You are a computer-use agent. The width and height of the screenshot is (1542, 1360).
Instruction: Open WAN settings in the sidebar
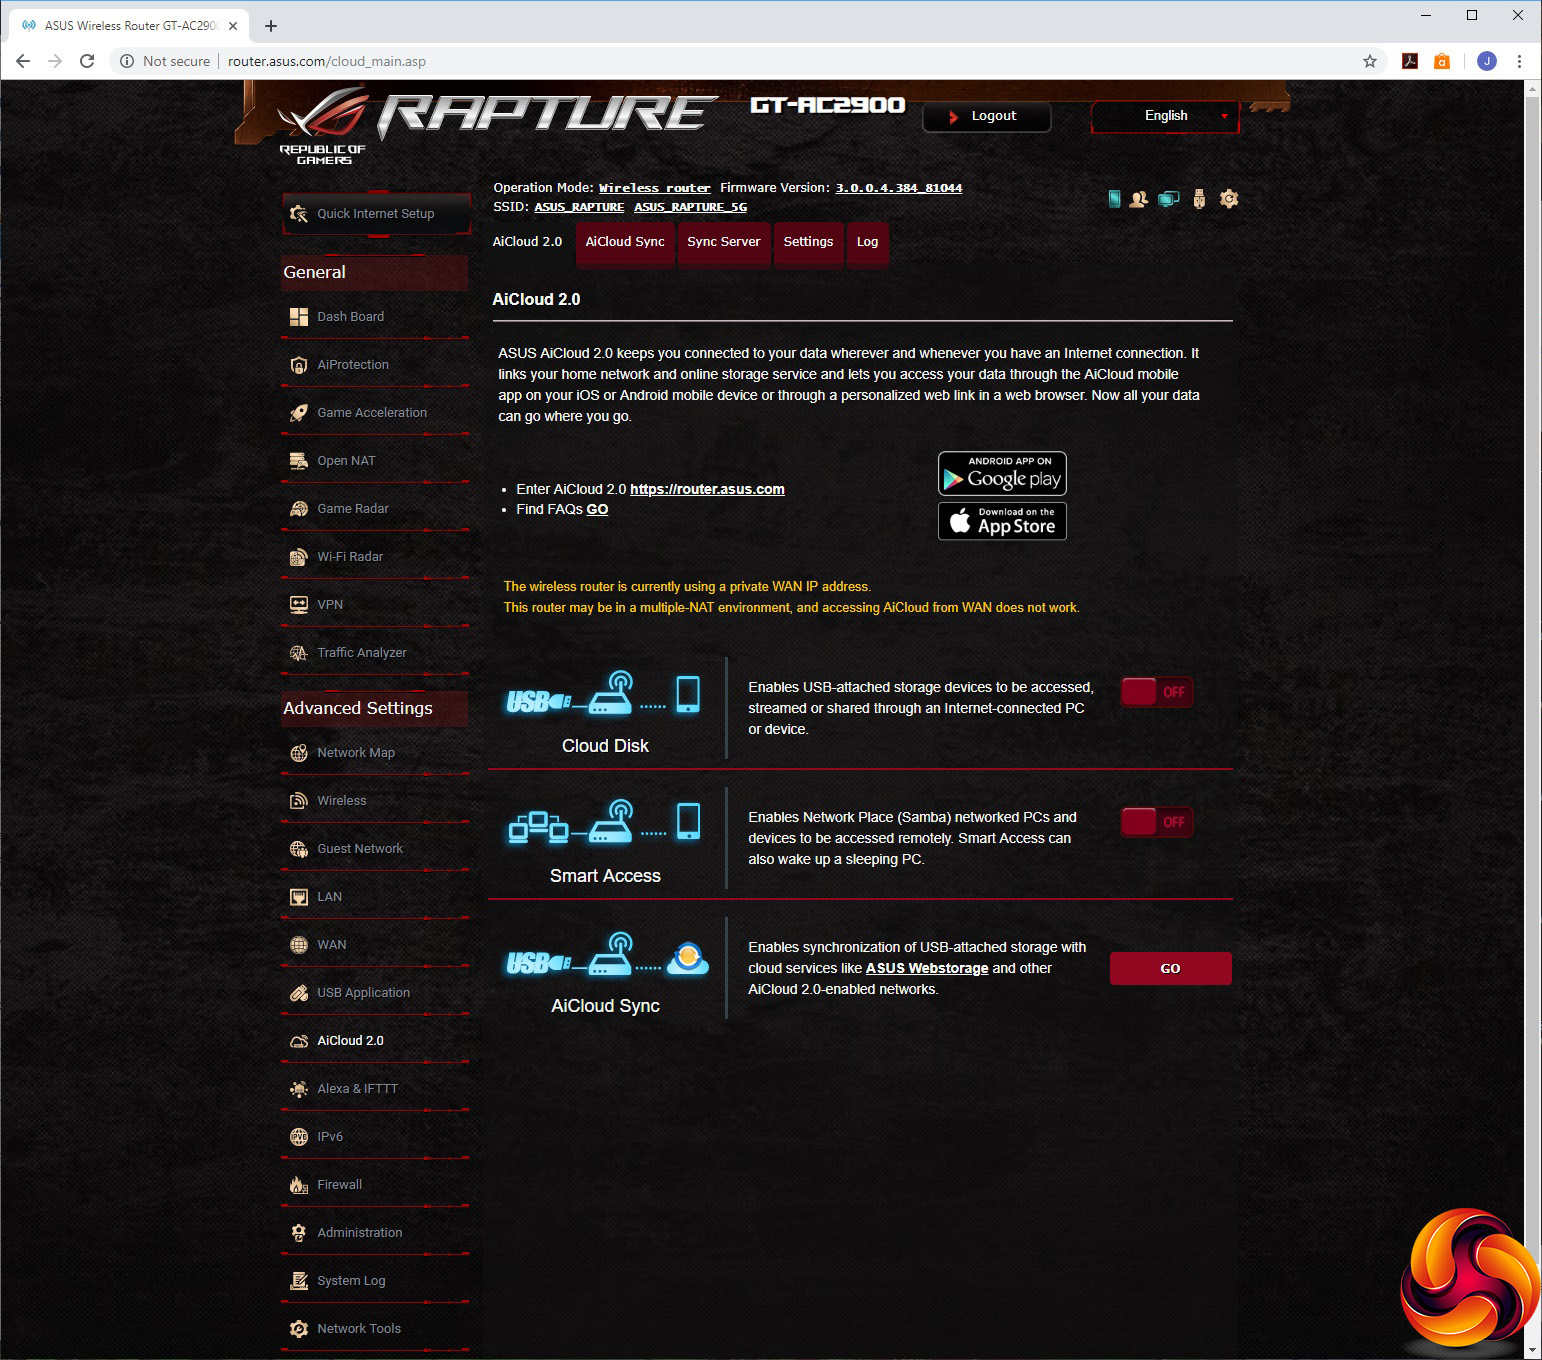pyautogui.click(x=375, y=945)
